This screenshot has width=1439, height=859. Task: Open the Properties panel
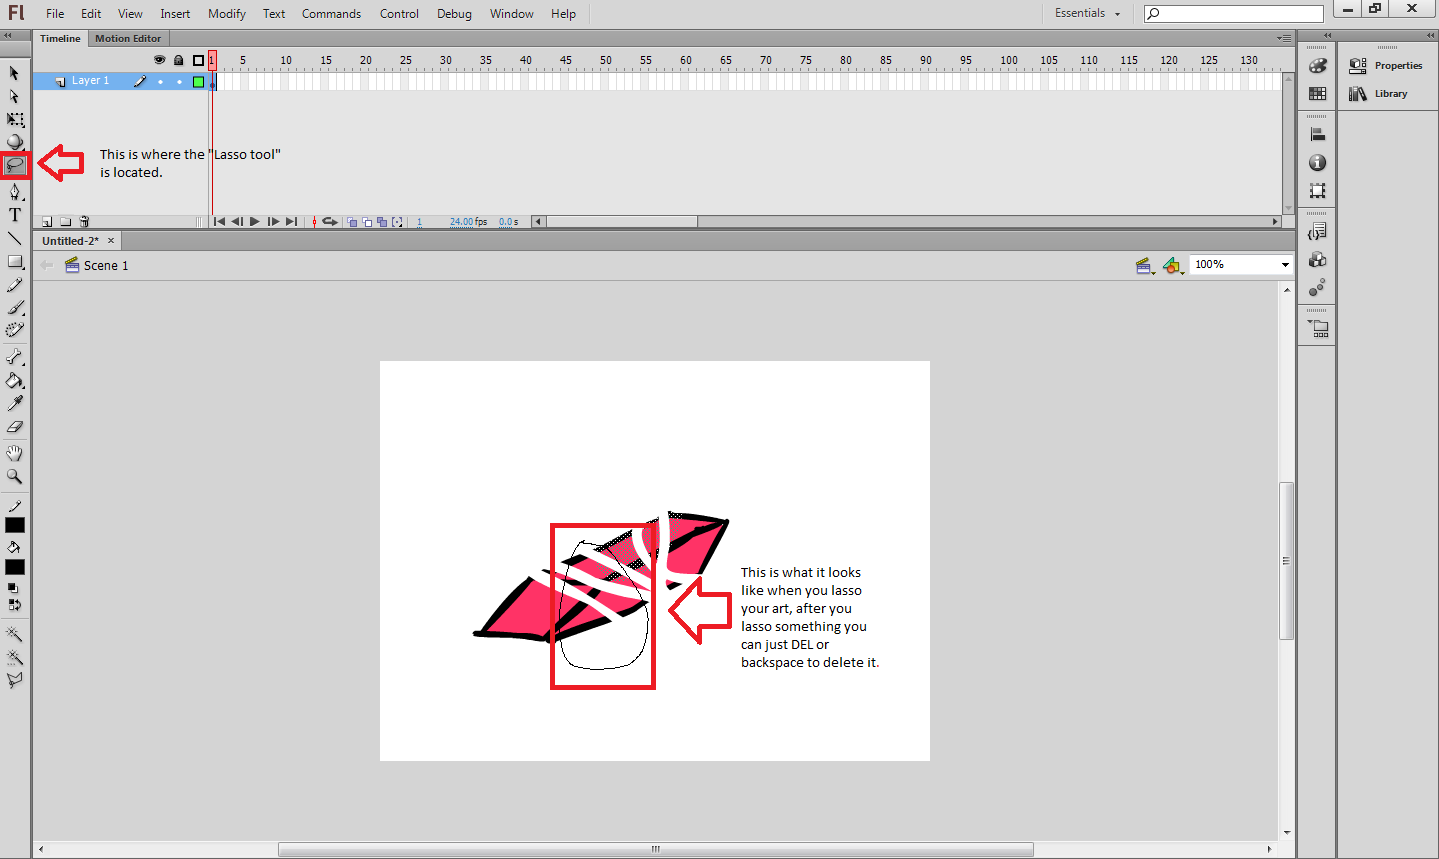tap(1398, 65)
